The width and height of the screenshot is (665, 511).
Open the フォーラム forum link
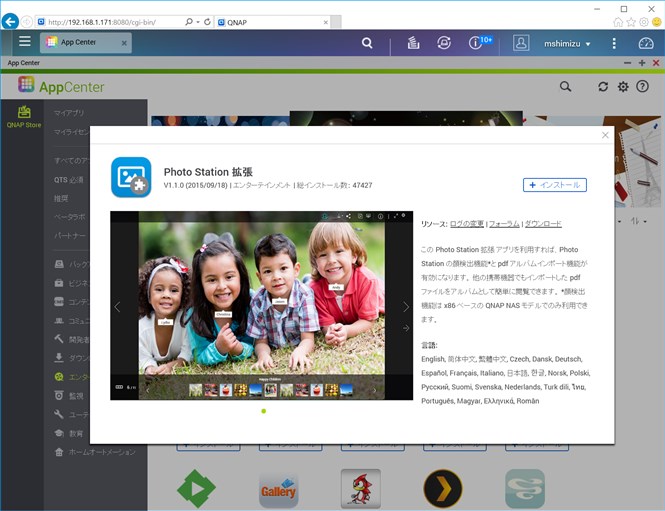point(504,224)
